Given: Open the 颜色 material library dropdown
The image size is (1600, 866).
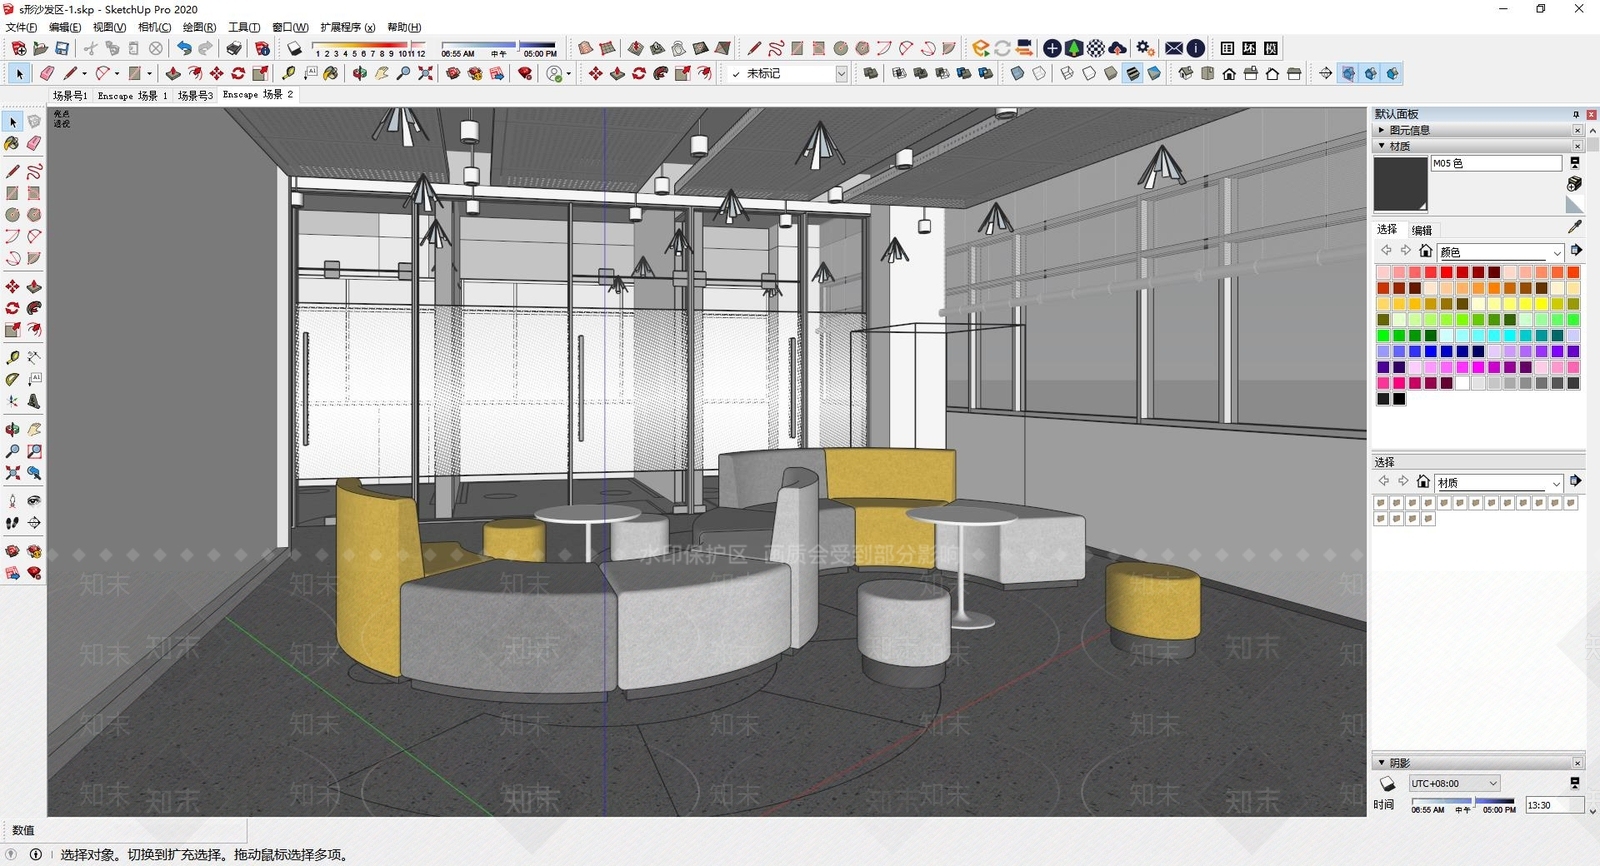Looking at the screenshot, I should (1500, 252).
